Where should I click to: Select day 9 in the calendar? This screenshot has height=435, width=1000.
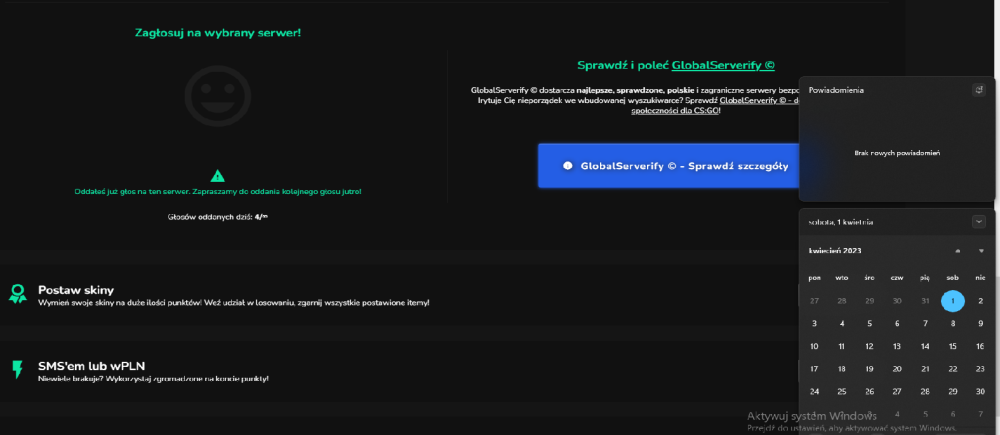tap(980, 324)
